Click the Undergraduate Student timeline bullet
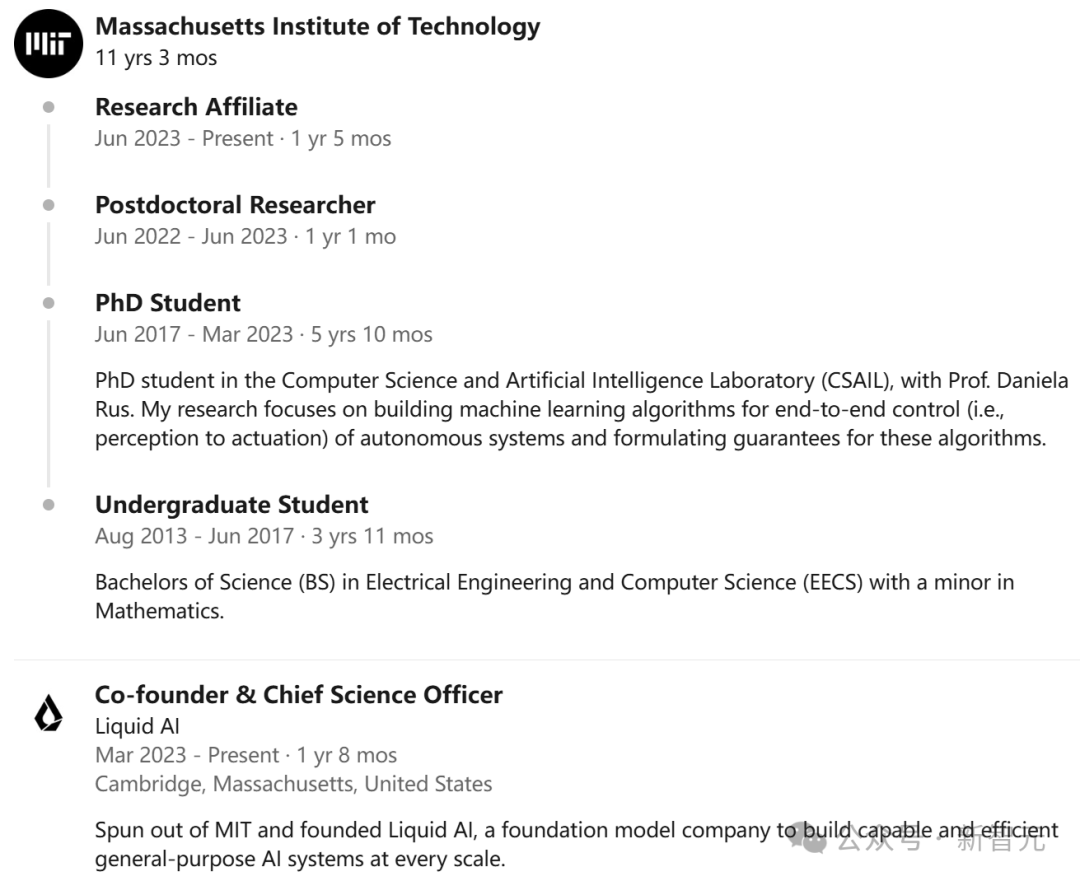The height and width of the screenshot is (881, 1080). 48,505
